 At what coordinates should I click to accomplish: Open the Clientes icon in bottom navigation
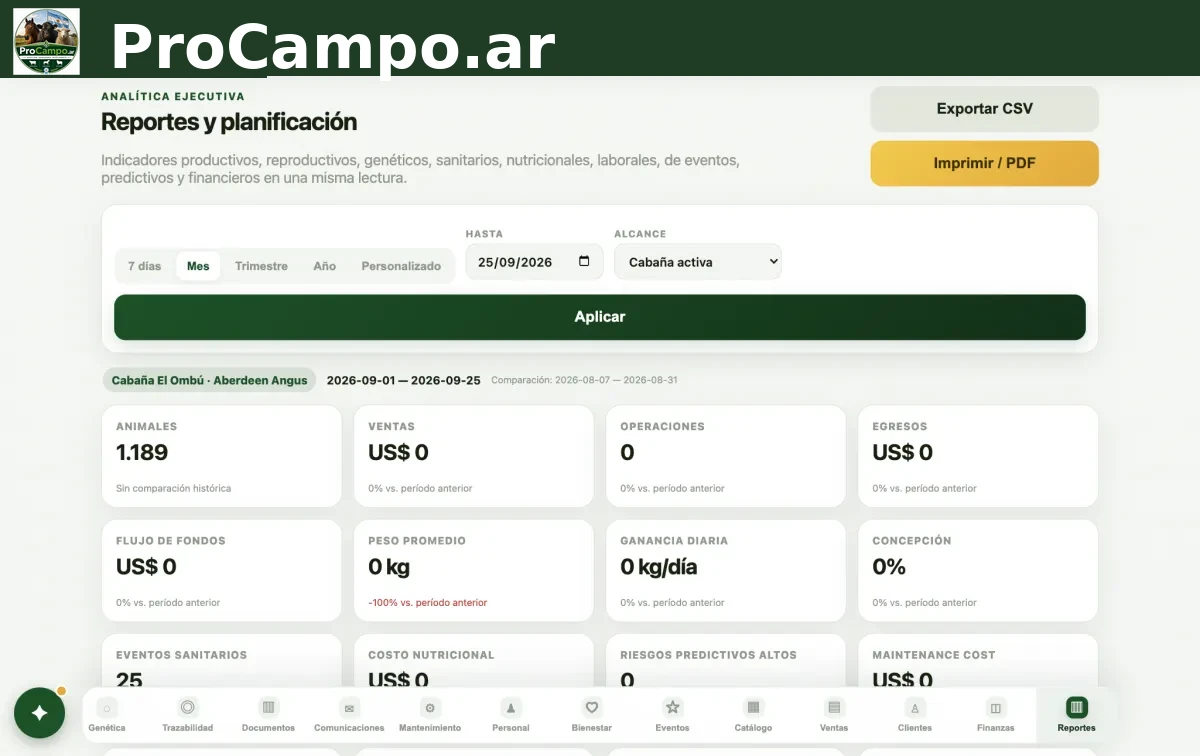click(915, 707)
